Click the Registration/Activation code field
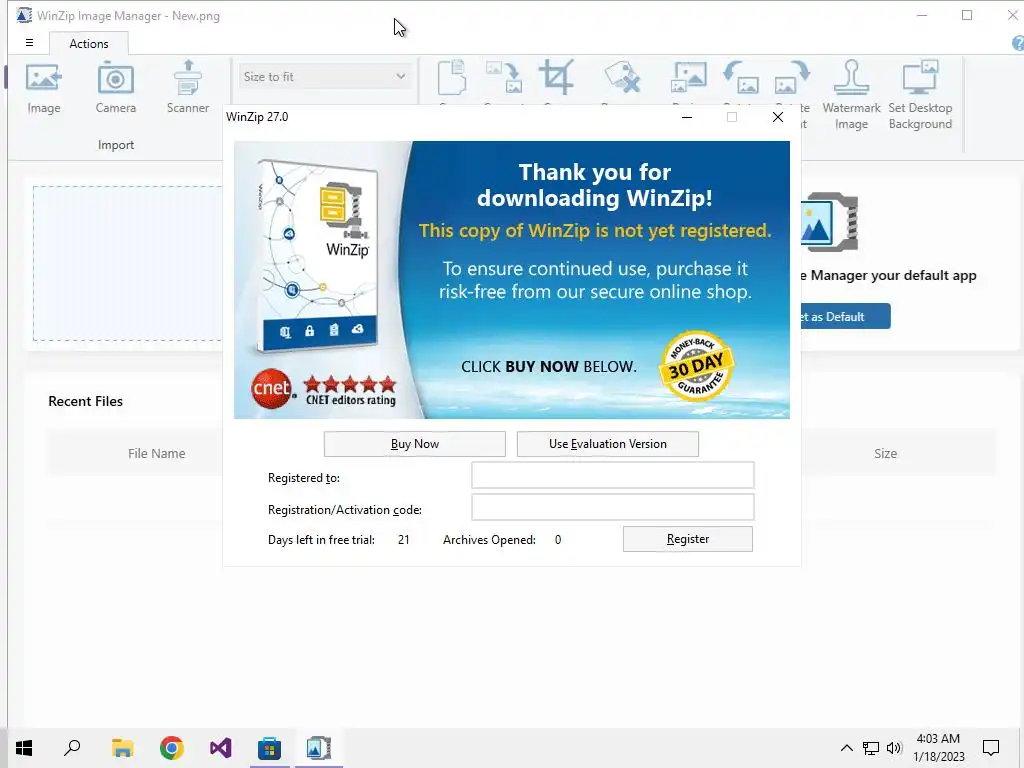1024x768 pixels. [x=613, y=507]
